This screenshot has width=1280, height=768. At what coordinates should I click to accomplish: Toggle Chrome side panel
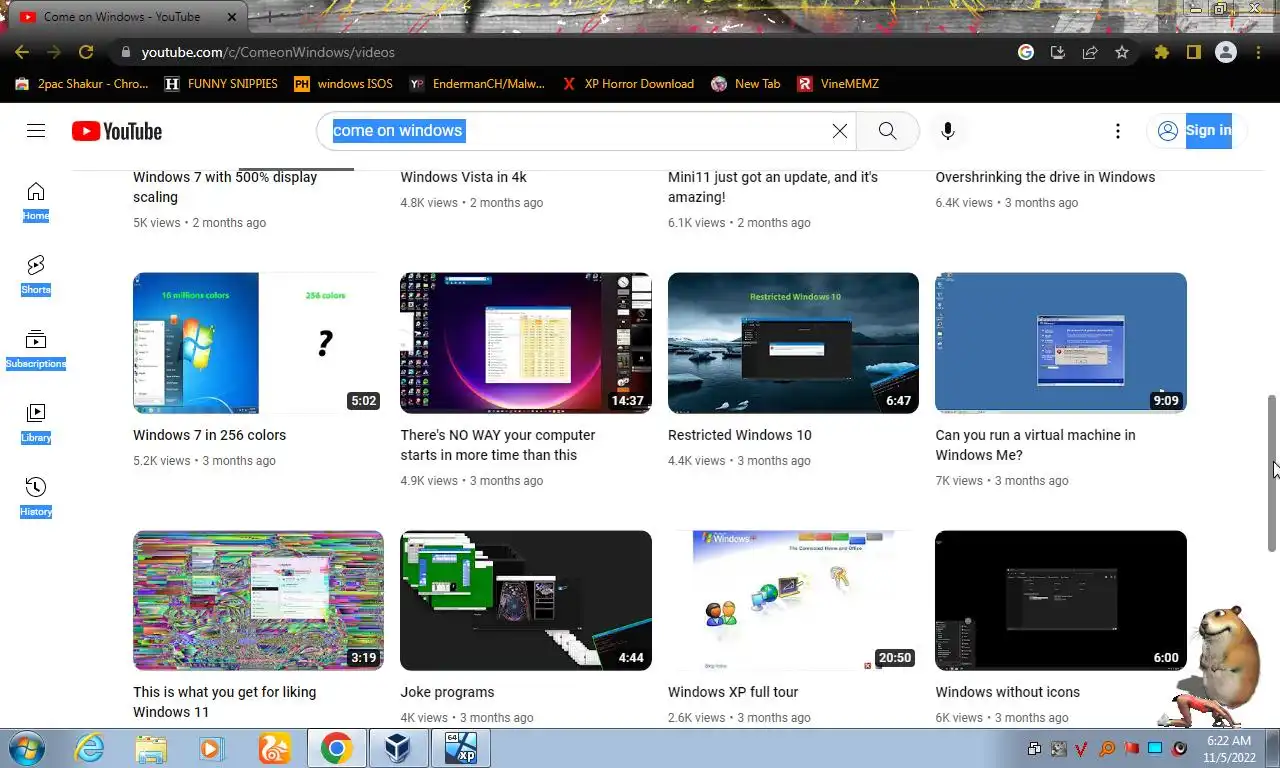click(x=1194, y=52)
